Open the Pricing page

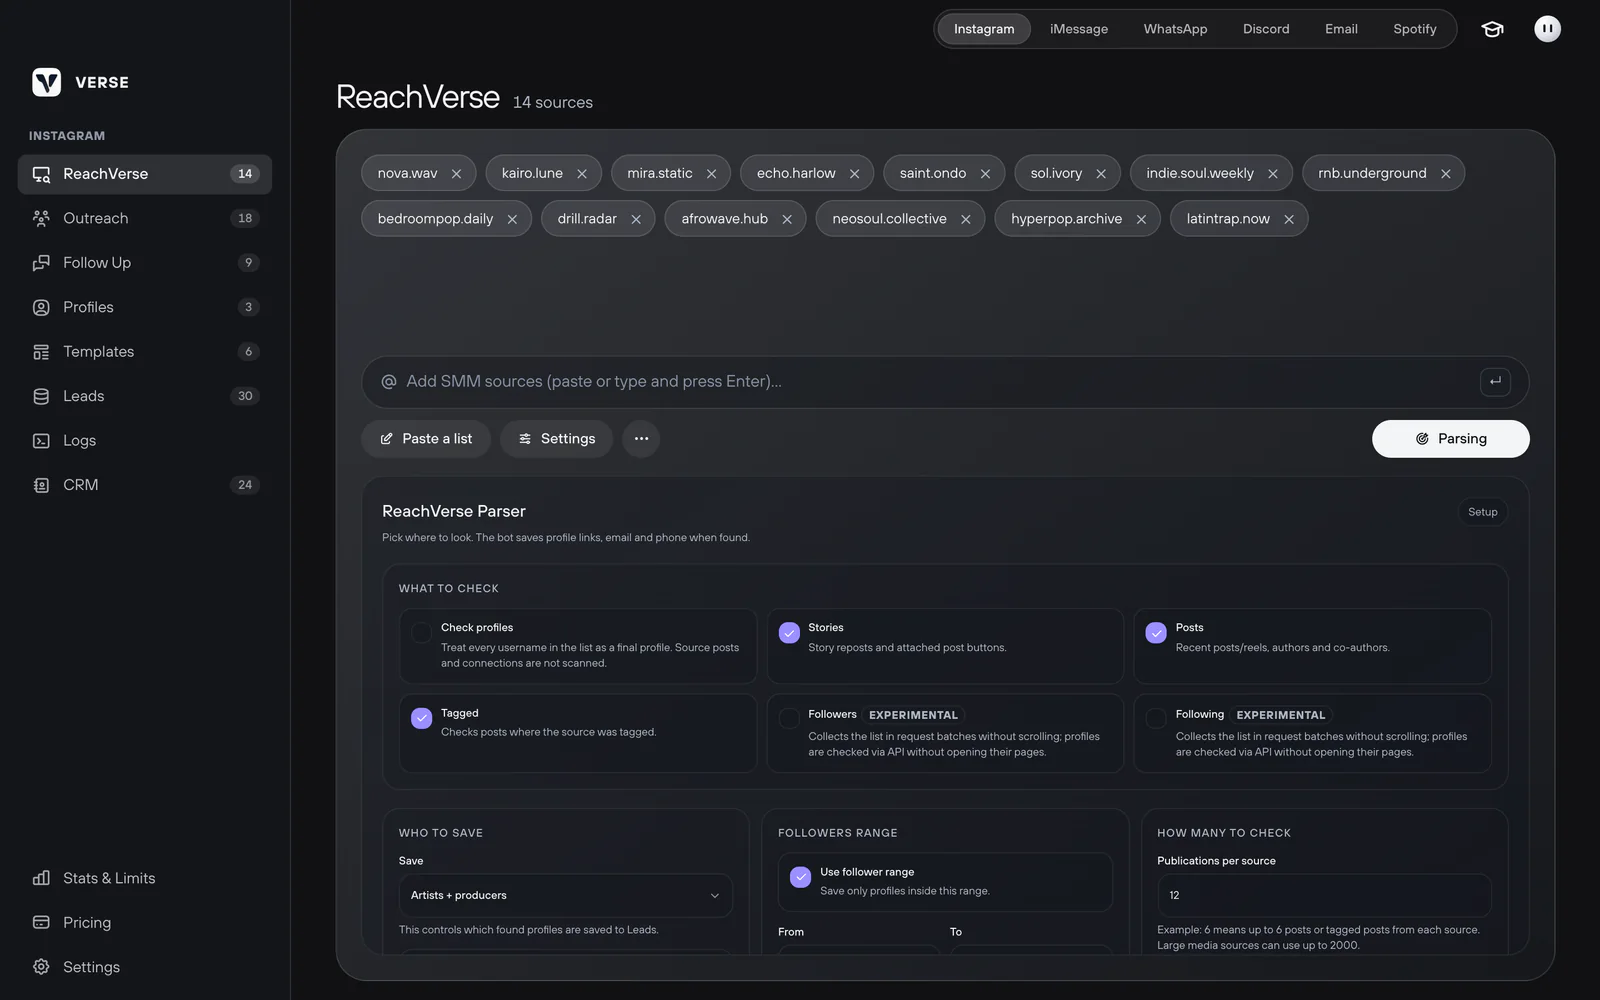(145, 923)
